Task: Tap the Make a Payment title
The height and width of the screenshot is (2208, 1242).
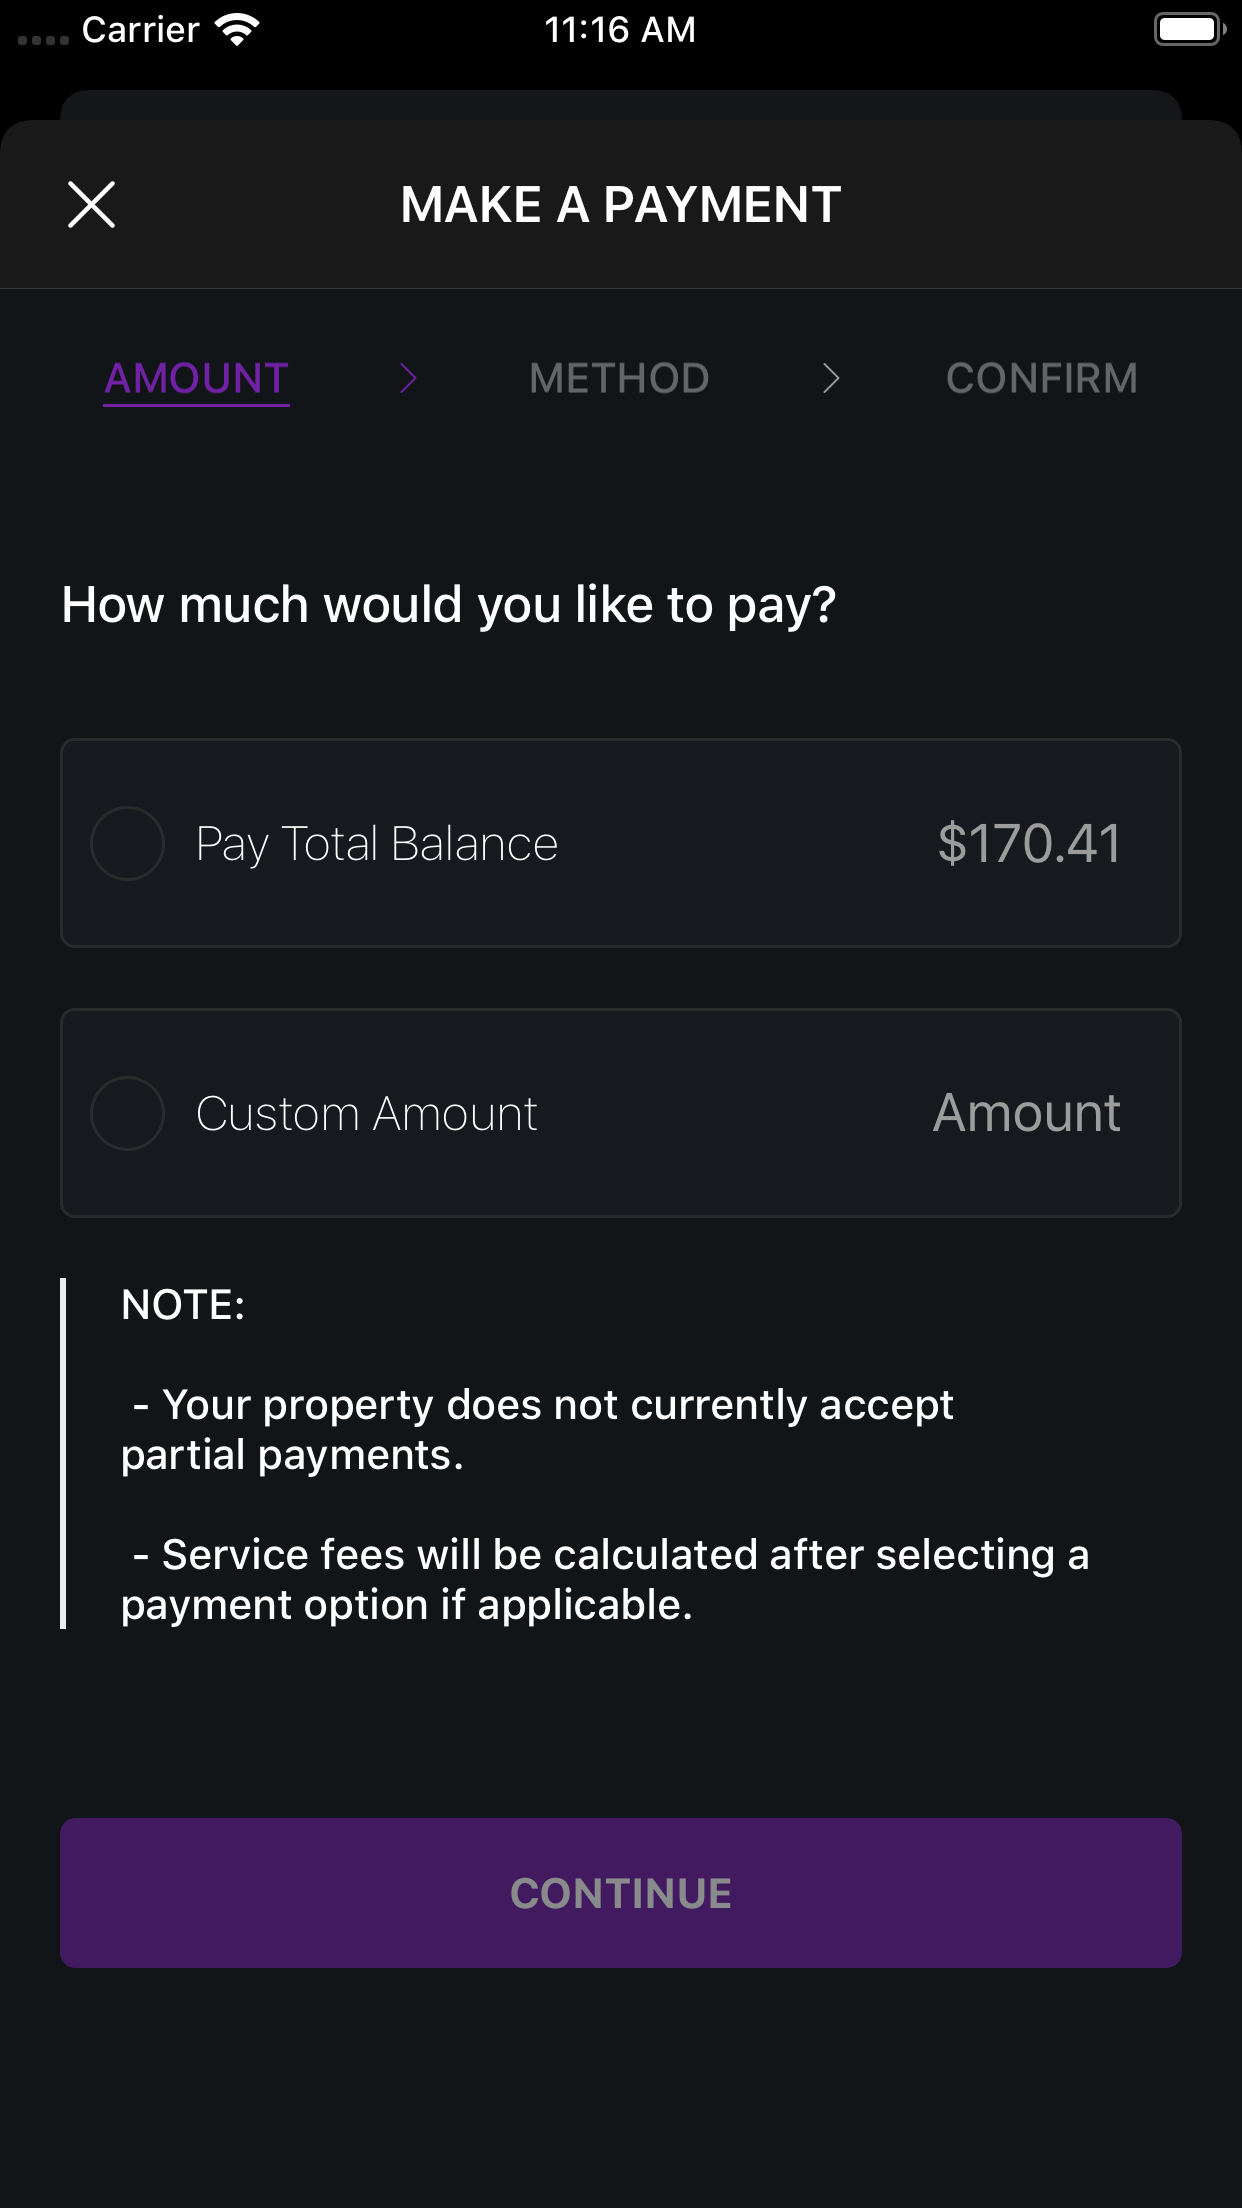Action: 621,205
